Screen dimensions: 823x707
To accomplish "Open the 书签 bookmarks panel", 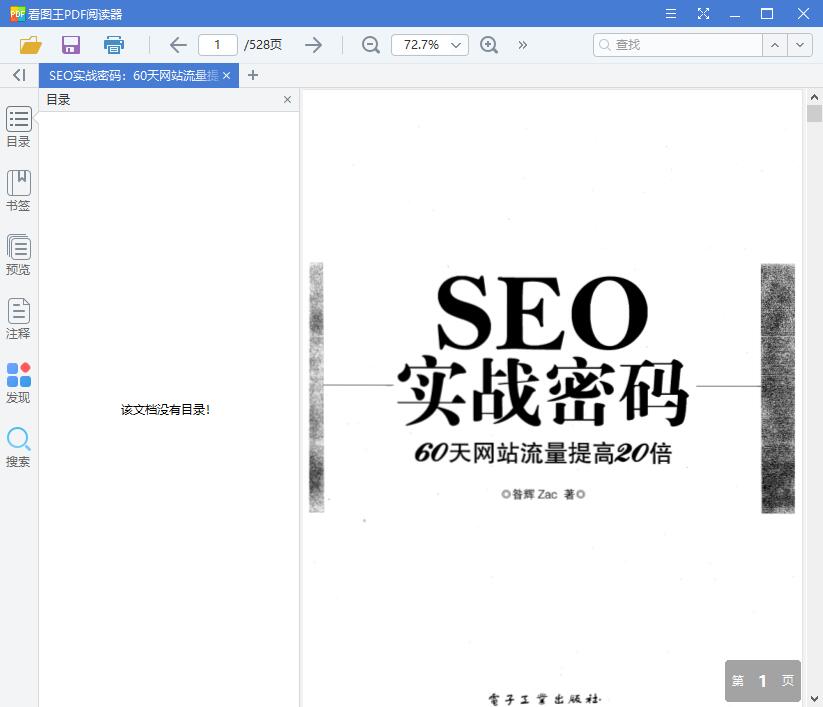I will [18, 188].
